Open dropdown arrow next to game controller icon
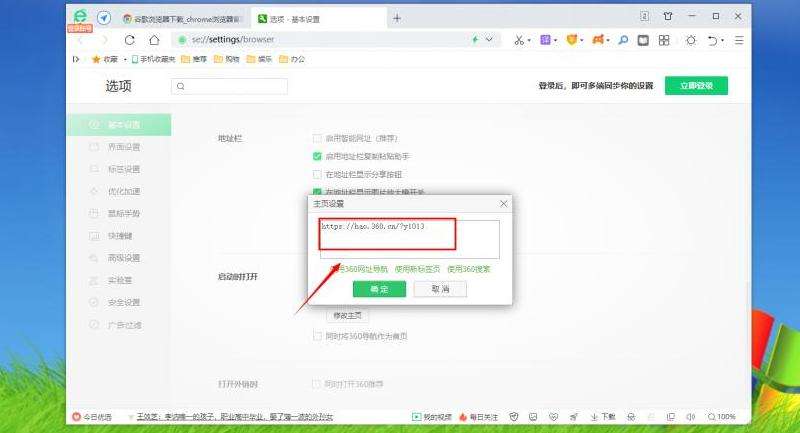800x433 pixels. point(608,40)
